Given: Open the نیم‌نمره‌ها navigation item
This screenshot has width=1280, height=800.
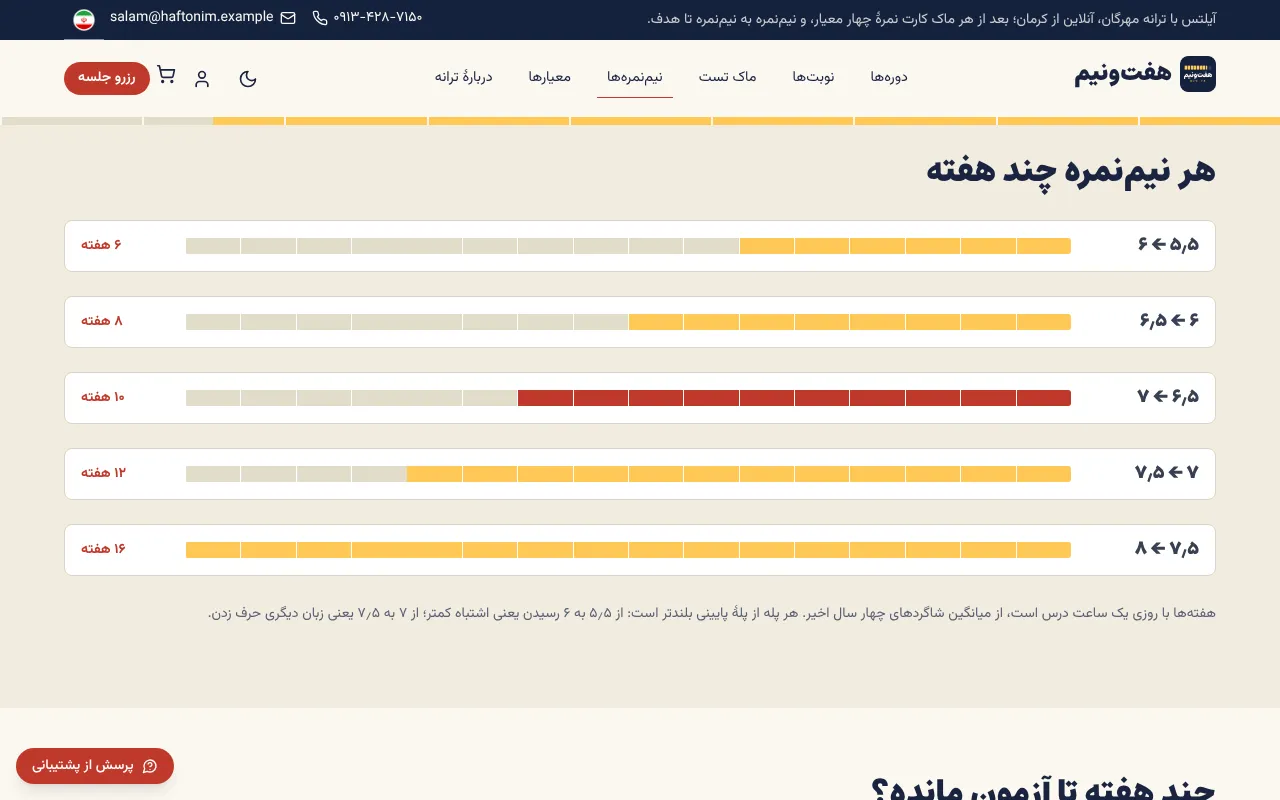Looking at the screenshot, I should pyautogui.click(x=635, y=77).
